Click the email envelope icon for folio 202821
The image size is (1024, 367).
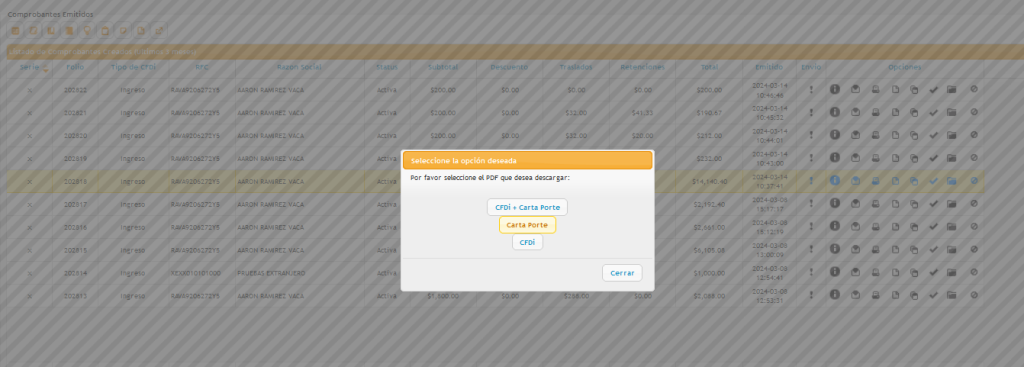(x=855, y=112)
